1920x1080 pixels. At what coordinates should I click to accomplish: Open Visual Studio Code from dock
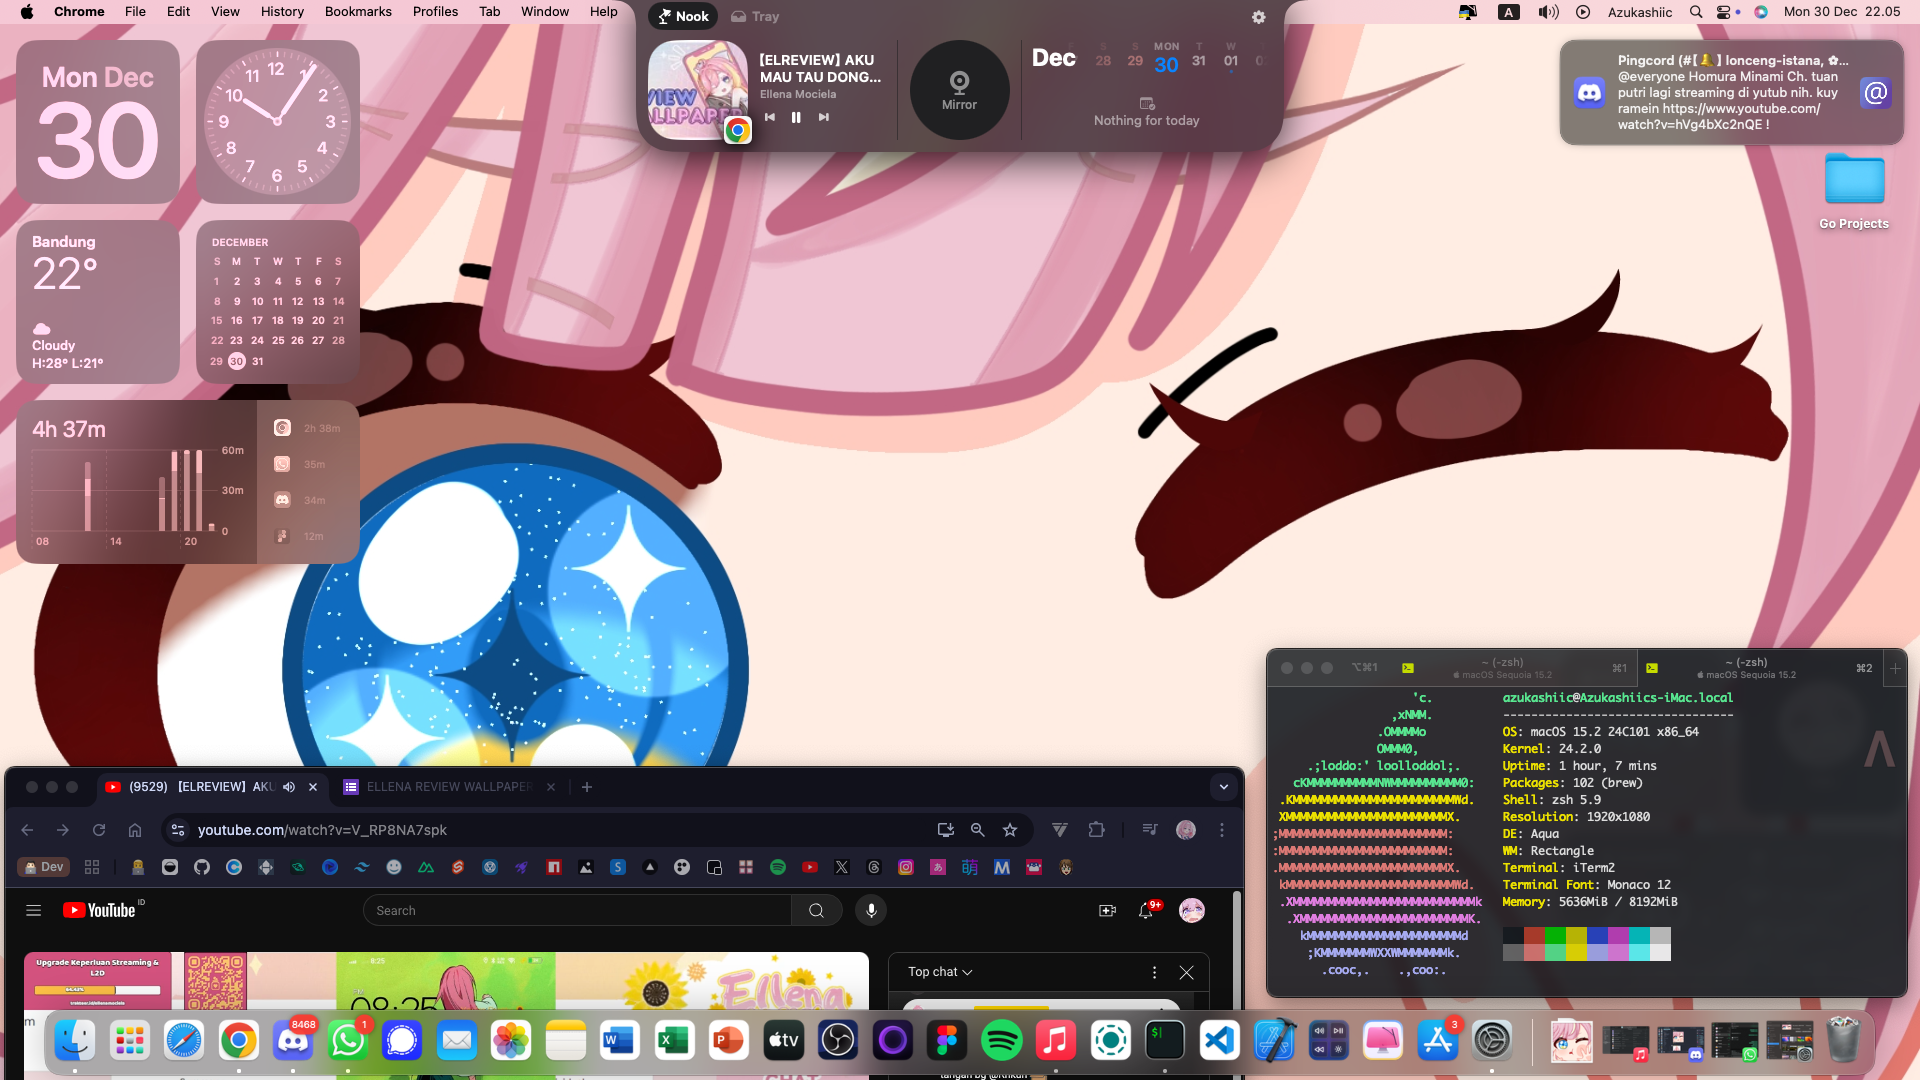click(x=1219, y=1041)
